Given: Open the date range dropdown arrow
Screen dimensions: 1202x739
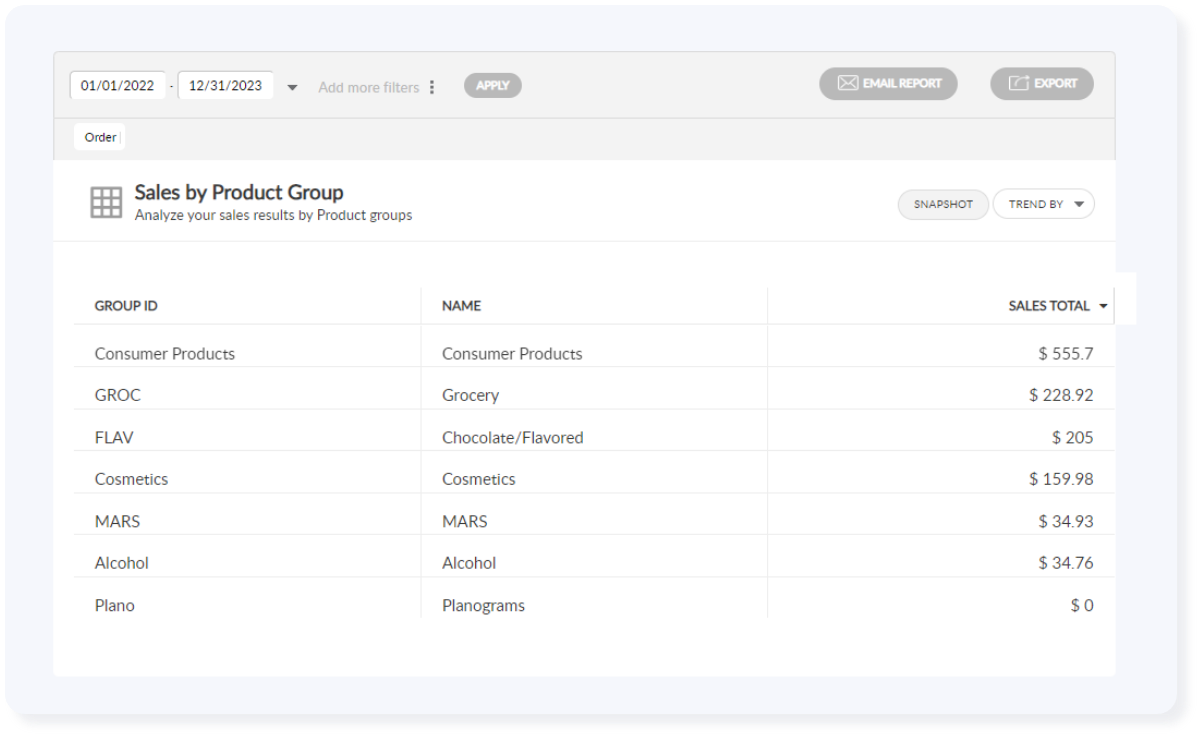Looking at the screenshot, I should [x=291, y=87].
